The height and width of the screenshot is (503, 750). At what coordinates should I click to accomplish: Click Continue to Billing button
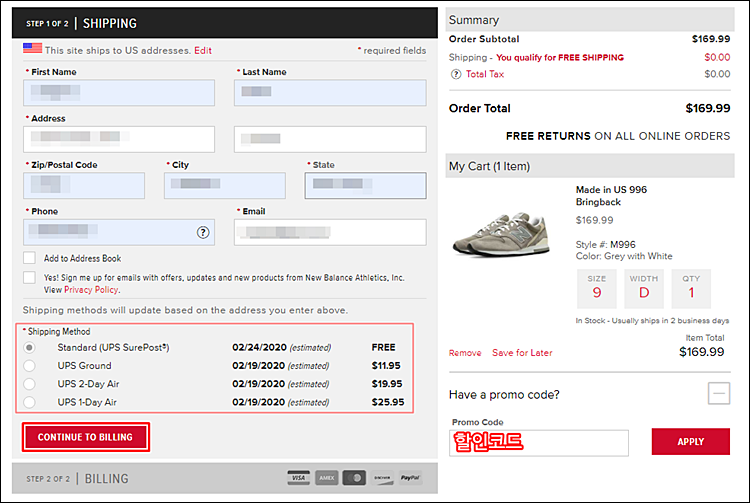(x=86, y=437)
